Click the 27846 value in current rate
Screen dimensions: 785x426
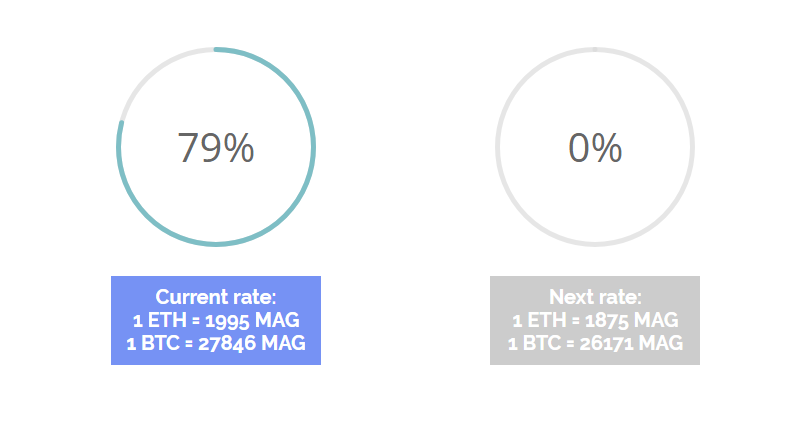(244, 343)
